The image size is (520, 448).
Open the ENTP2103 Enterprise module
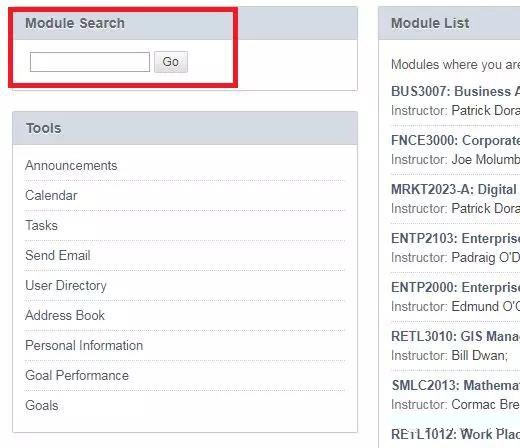[x=455, y=238]
